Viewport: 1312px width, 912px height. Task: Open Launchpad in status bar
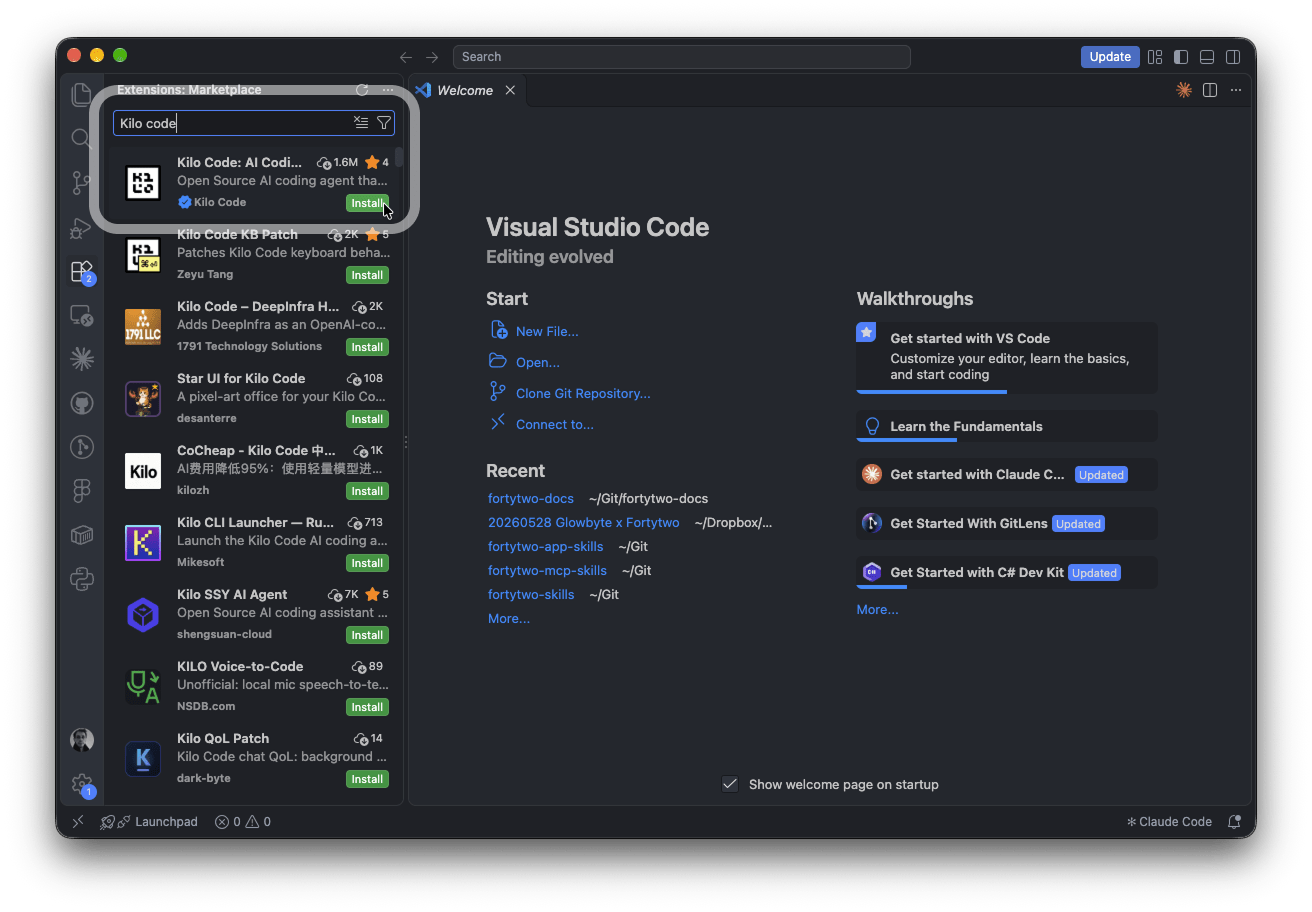[x=148, y=822]
